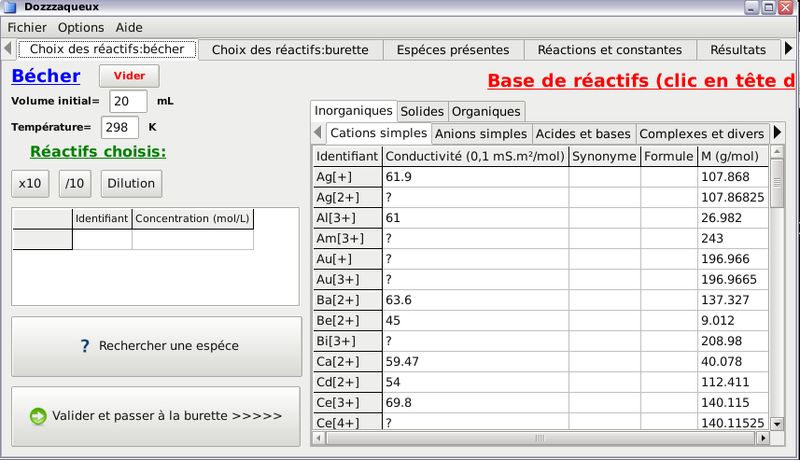Image resolution: width=800 pixels, height=460 pixels.
Task: Click the red Vider button
Action: click(x=129, y=76)
